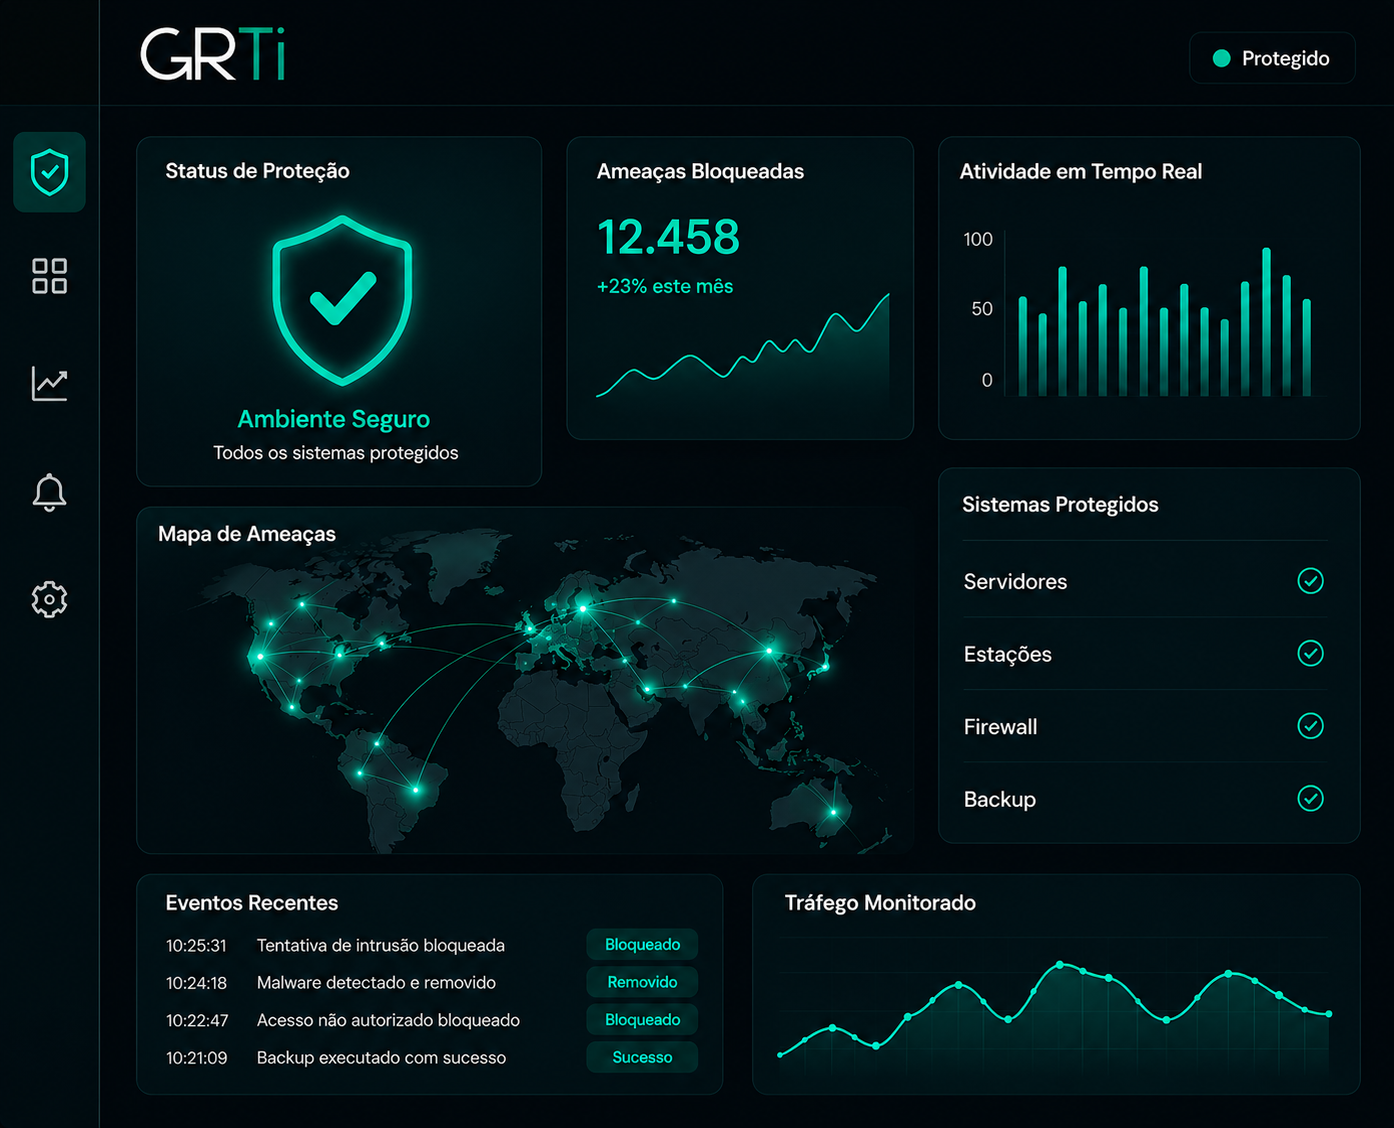Toggle the Backup check circle
The width and height of the screenshot is (1394, 1128).
[1310, 798]
